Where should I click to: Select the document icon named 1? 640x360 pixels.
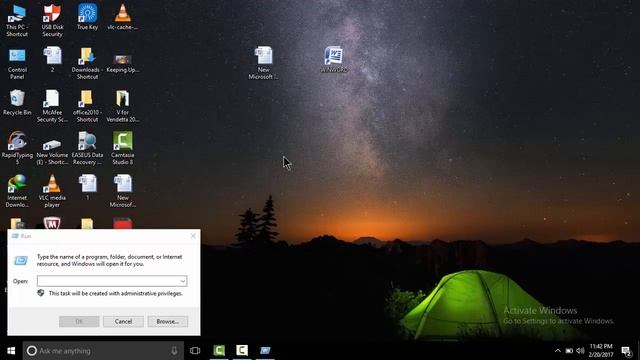coord(87,188)
